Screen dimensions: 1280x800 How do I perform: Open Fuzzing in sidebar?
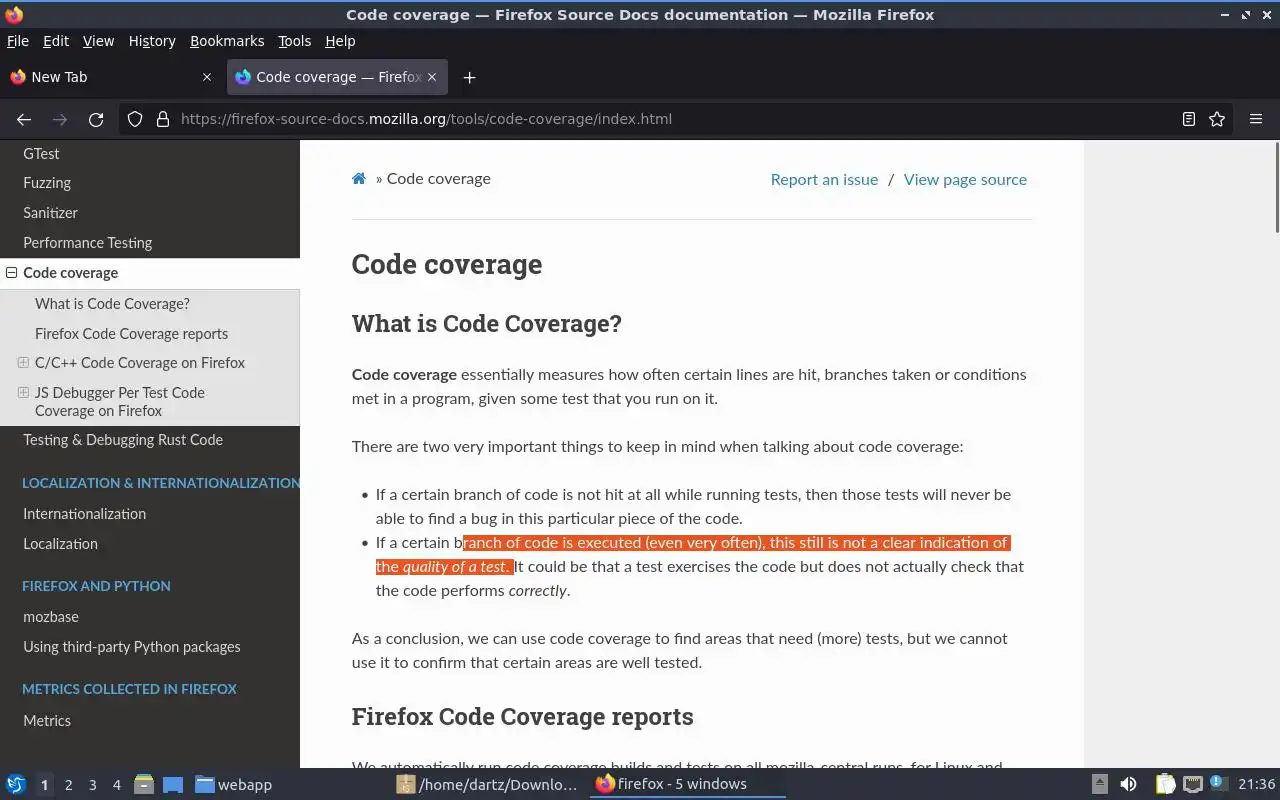[x=47, y=183]
